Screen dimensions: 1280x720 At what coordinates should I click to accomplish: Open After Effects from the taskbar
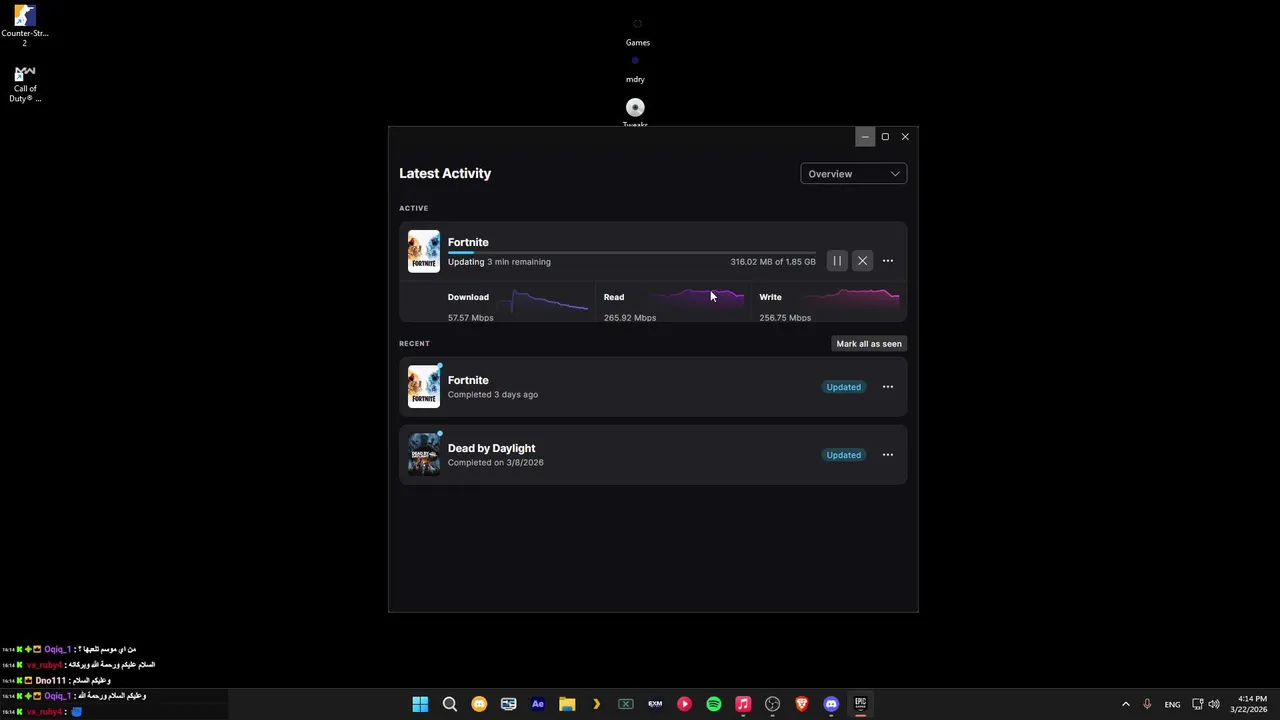click(x=538, y=704)
